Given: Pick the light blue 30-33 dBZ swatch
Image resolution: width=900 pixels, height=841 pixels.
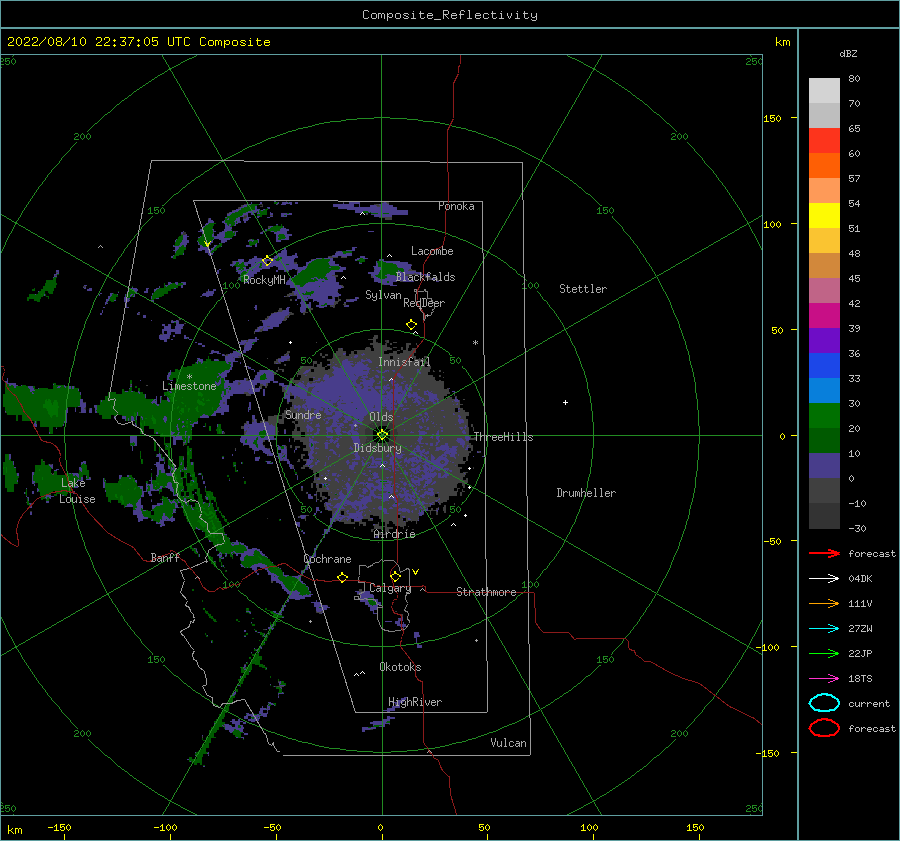Looking at the screenshot, I should pos(824,390).
